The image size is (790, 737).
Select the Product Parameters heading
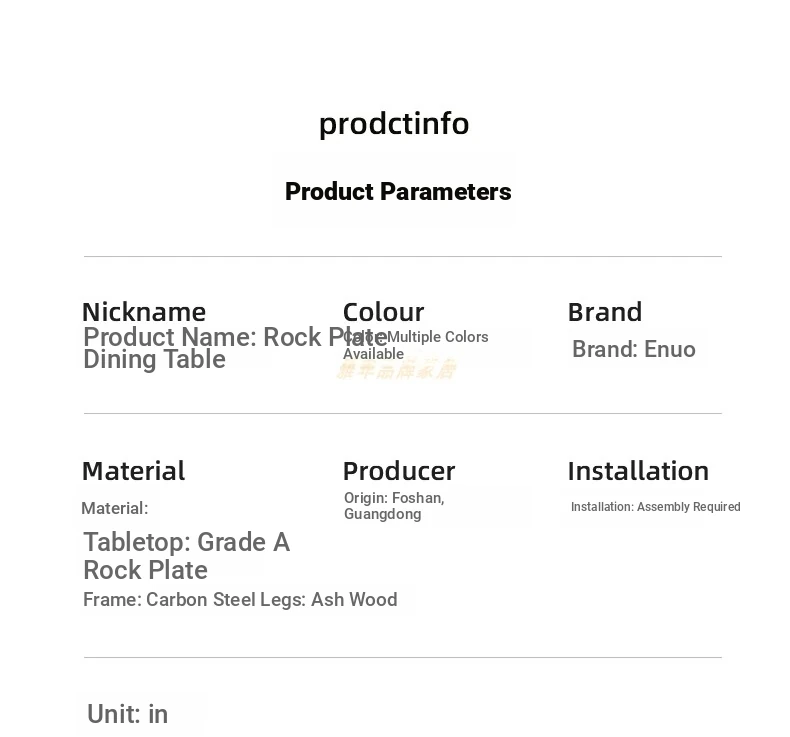(398, 191)
